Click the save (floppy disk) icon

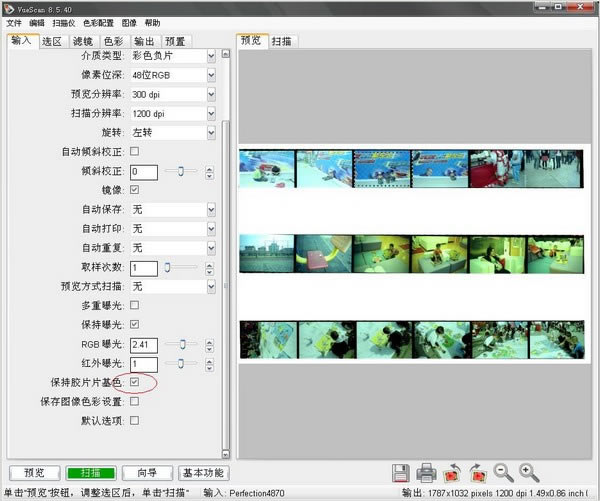coord(401,473)
